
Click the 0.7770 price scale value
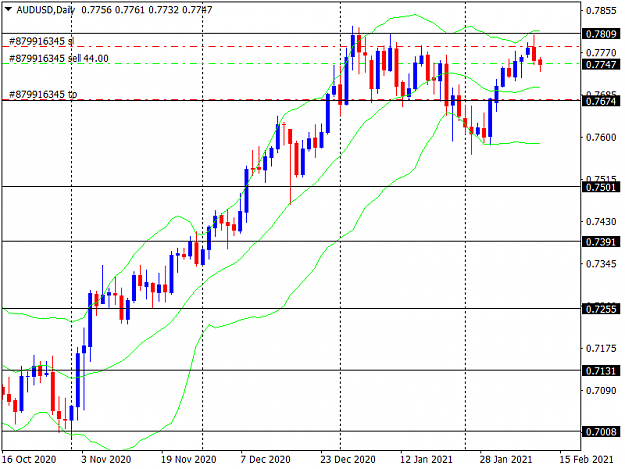point(601,53)
